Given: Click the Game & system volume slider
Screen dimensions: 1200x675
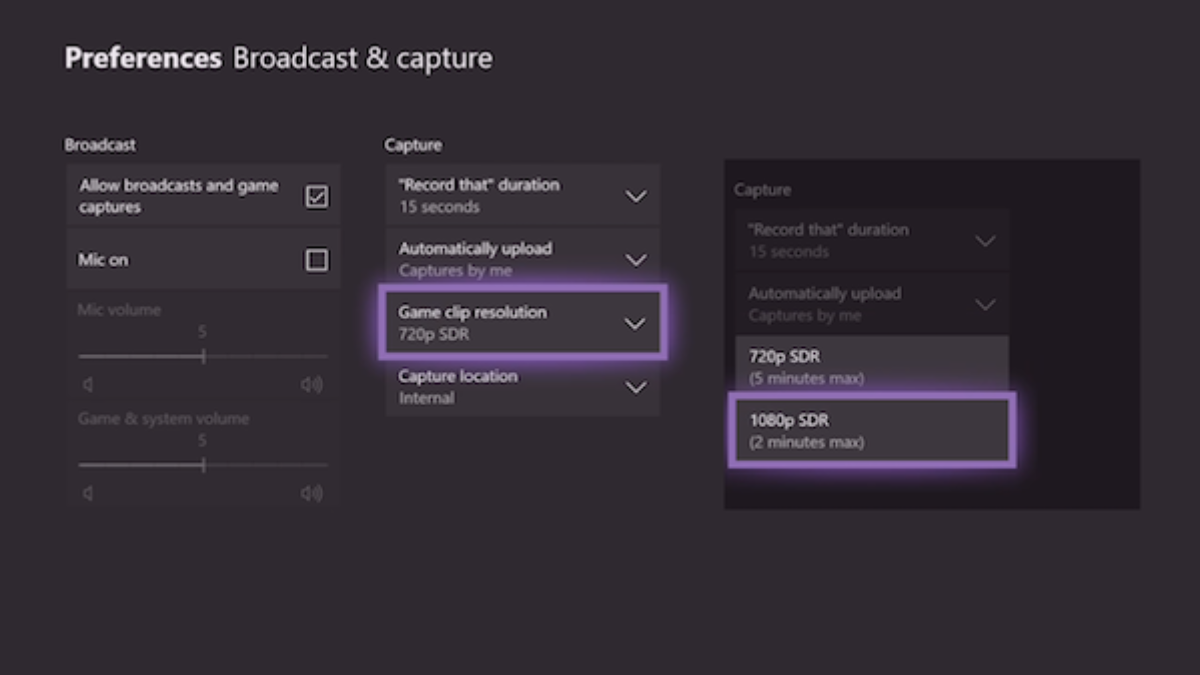Looking at the screenshot, I should [x=203, y=464].
